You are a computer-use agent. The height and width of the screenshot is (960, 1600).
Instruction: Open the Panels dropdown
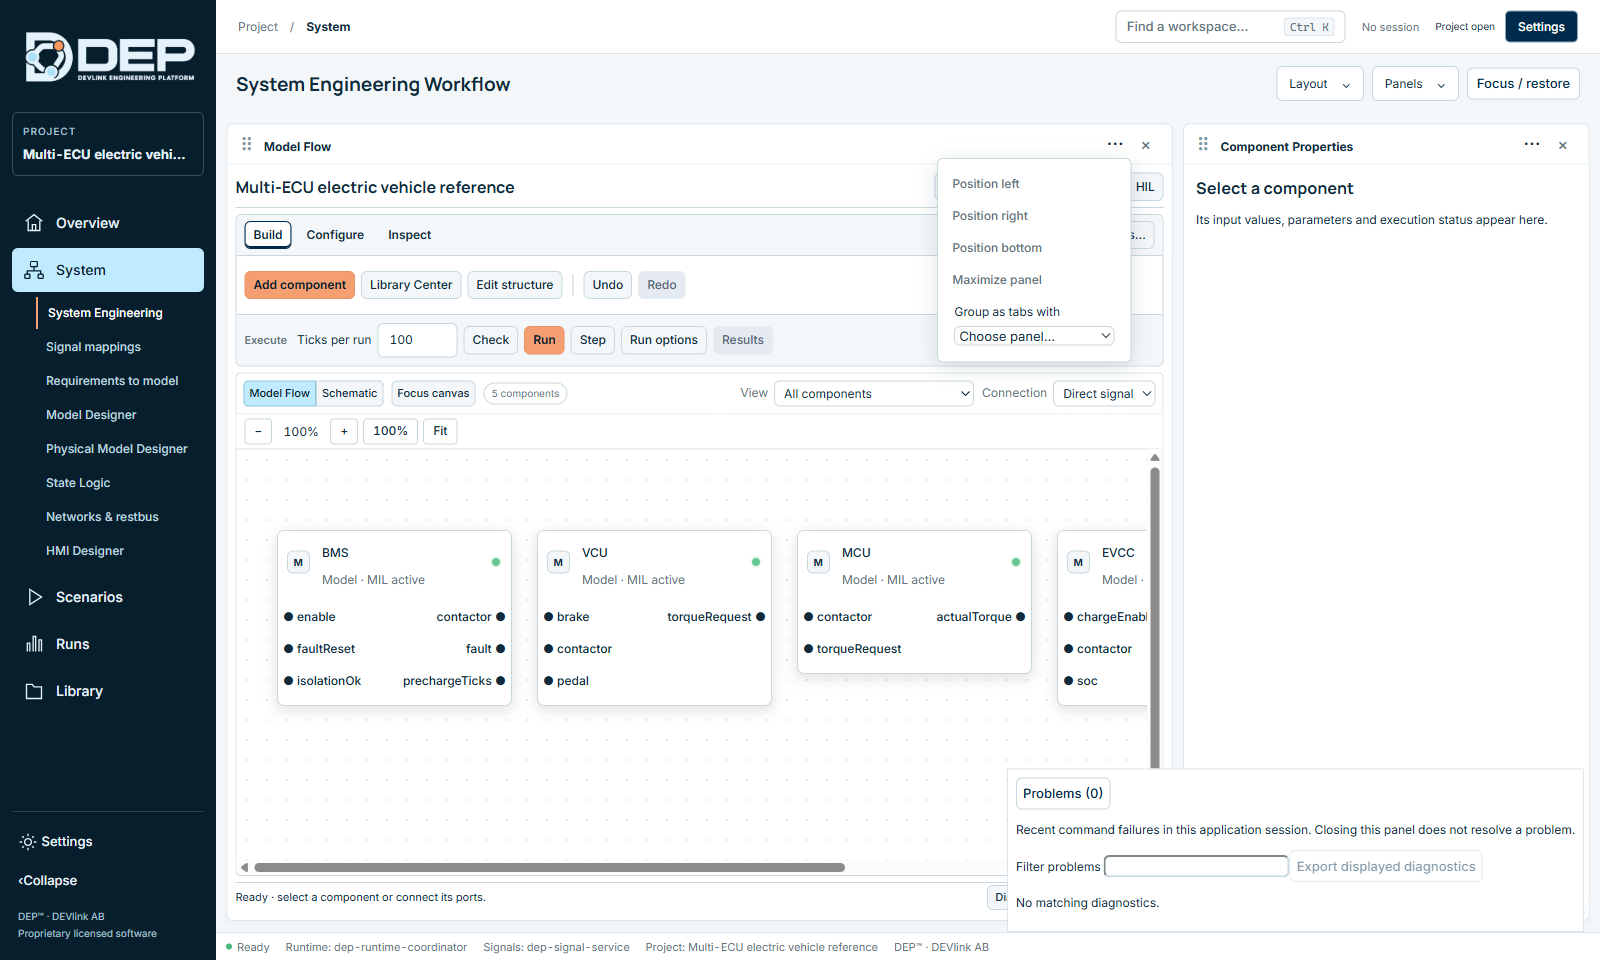coord(1415,84)
